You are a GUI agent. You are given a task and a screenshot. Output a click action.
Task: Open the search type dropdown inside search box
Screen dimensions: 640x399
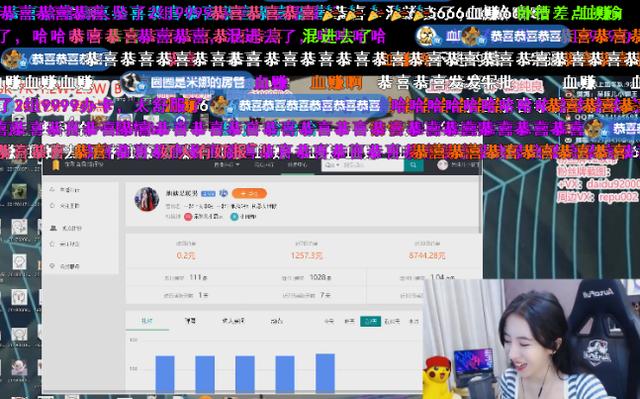coord(331,165)
